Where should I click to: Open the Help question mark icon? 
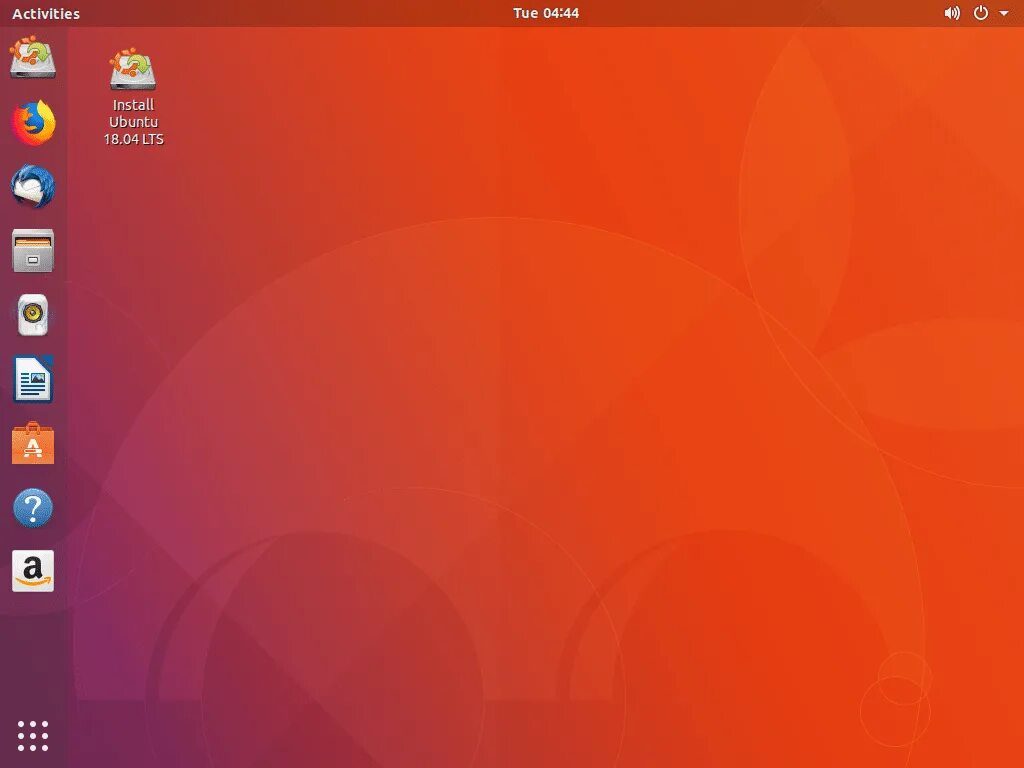(33, 507)
